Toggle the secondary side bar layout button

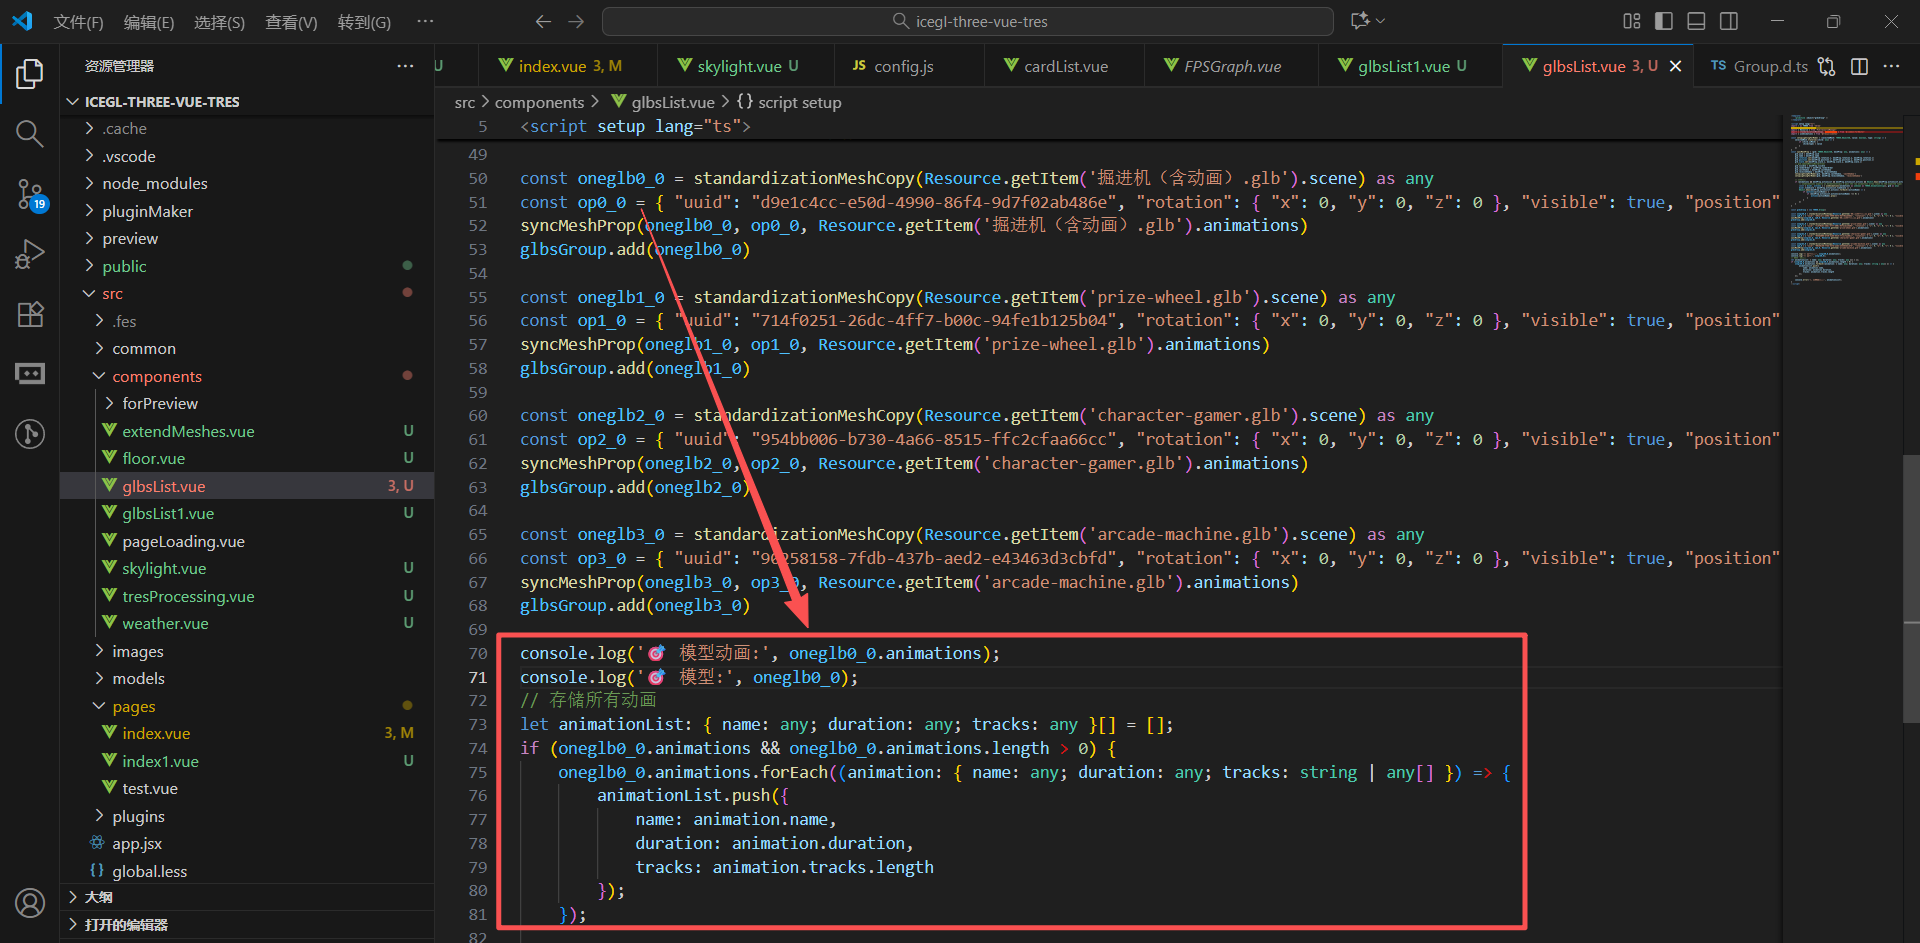[1728, 21]
